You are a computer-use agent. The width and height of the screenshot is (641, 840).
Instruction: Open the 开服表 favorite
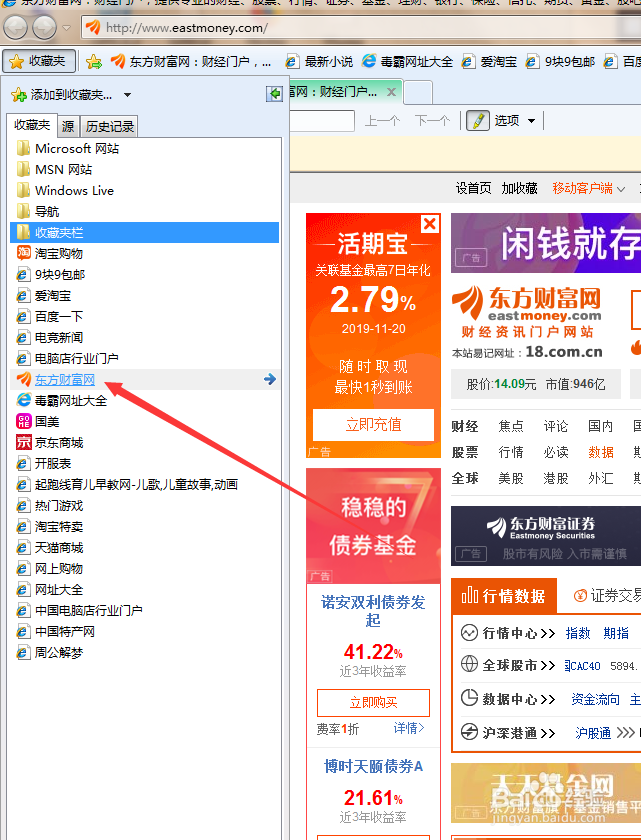[x=145, y=463]
